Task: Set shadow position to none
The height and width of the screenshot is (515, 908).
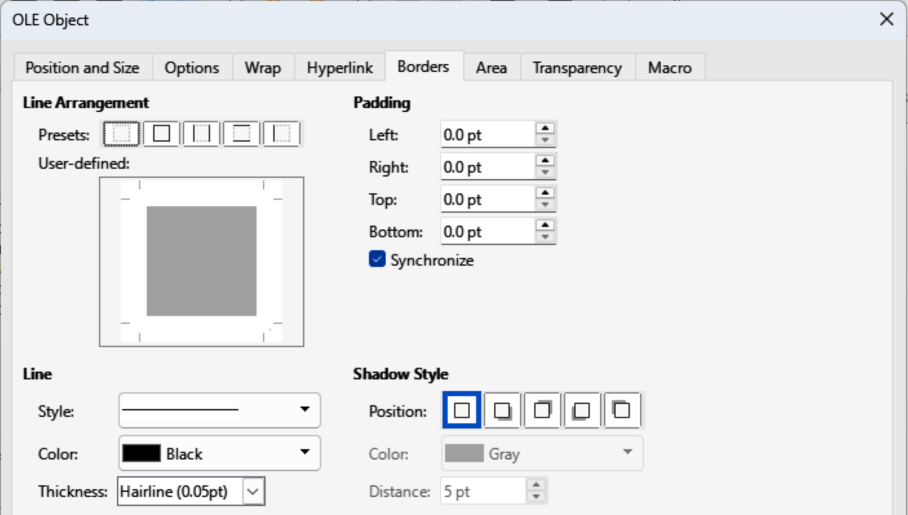Action: click(x=462, y=410)
